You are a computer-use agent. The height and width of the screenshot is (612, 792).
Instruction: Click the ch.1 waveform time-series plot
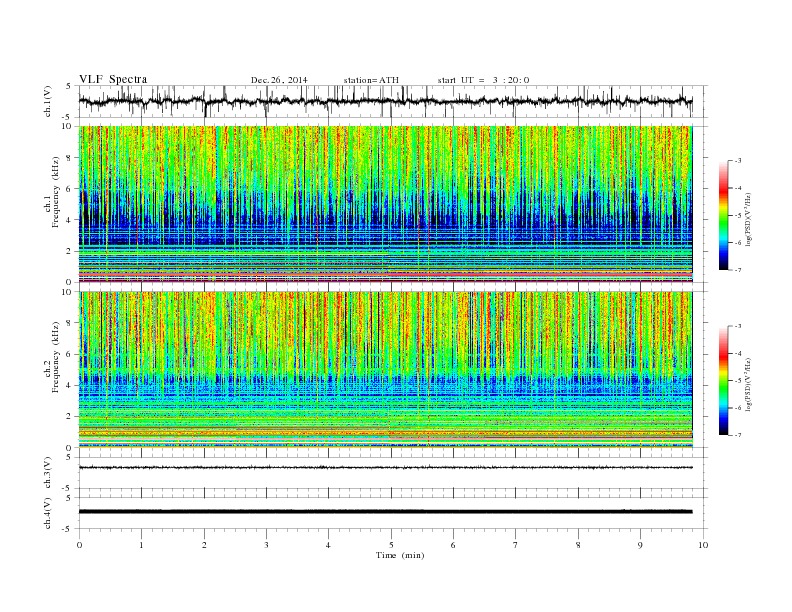tap(392, 101)
